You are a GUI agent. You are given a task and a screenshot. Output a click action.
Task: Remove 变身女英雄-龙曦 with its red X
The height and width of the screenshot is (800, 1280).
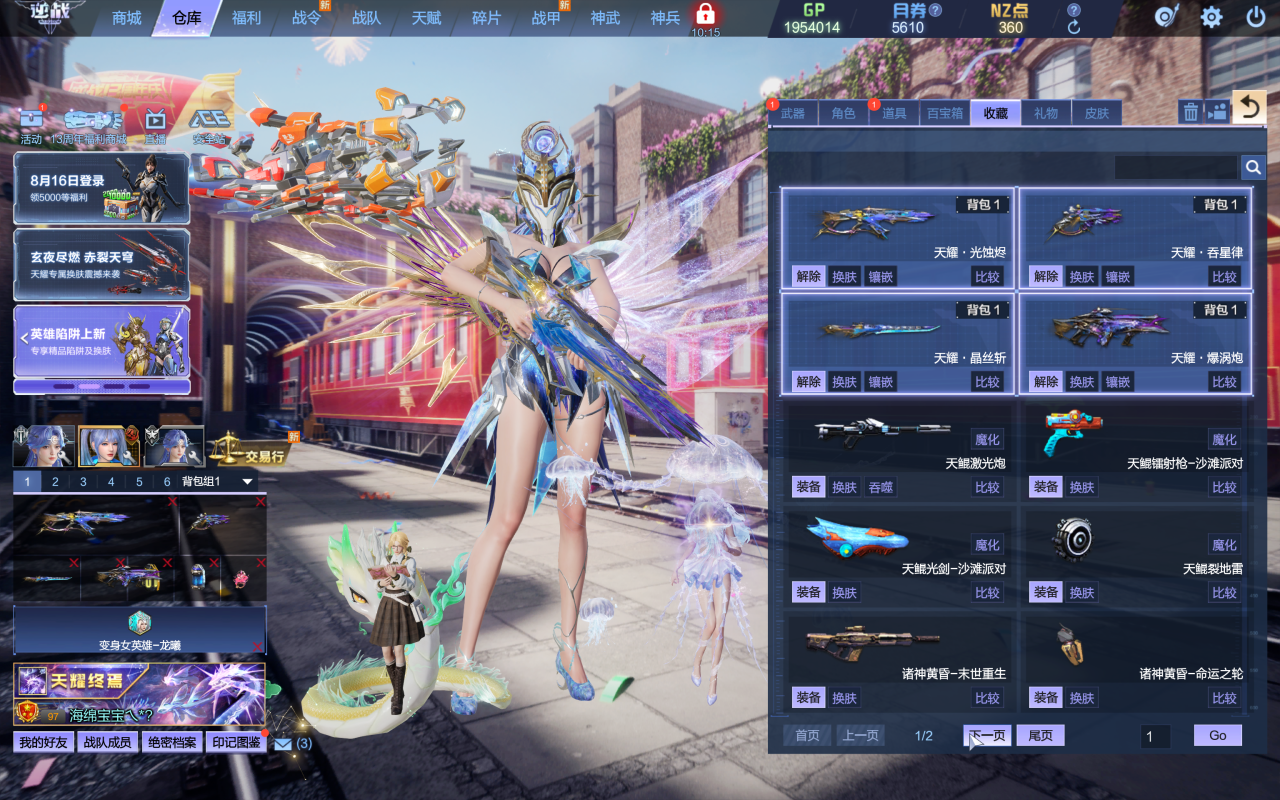click(x=258, y=646)
